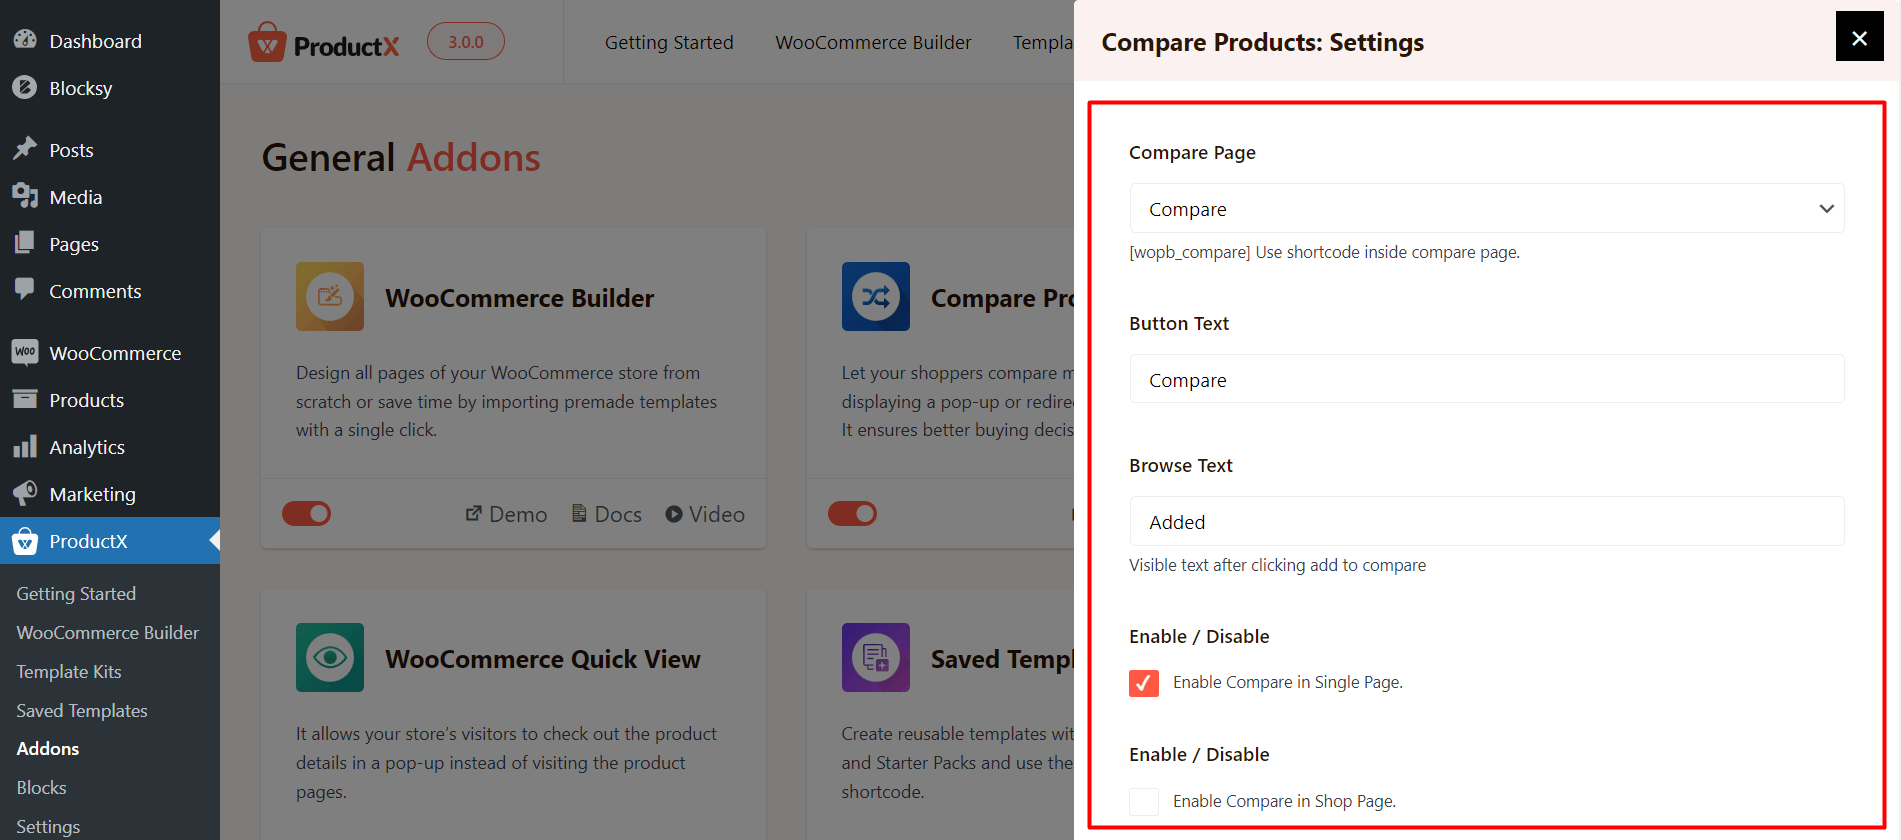The height and width of the screenshot is (840, 1901).
Task: Open Dashboard from the sidebar
Action: (95, 41)
